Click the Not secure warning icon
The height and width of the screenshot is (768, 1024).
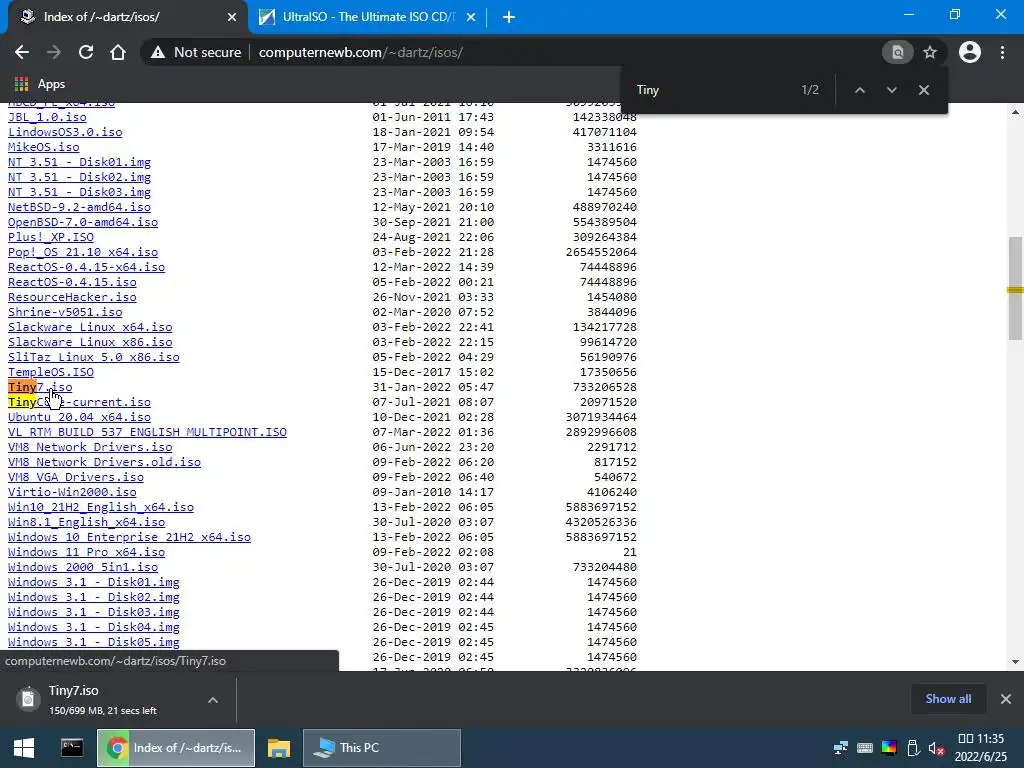[157, 52]
